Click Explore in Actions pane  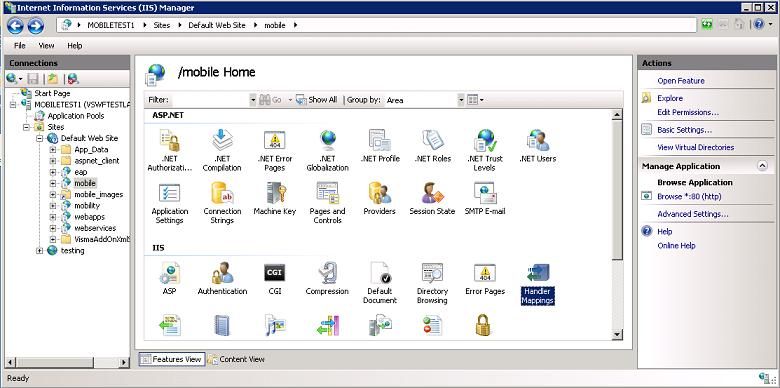(x=670, y=98)
